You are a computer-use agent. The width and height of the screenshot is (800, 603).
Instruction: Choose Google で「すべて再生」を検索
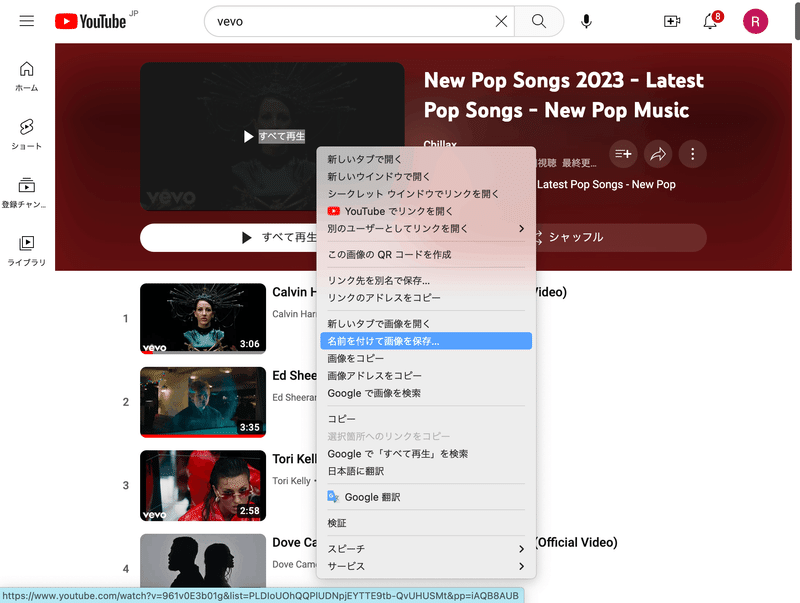click(x=426, y=454)
